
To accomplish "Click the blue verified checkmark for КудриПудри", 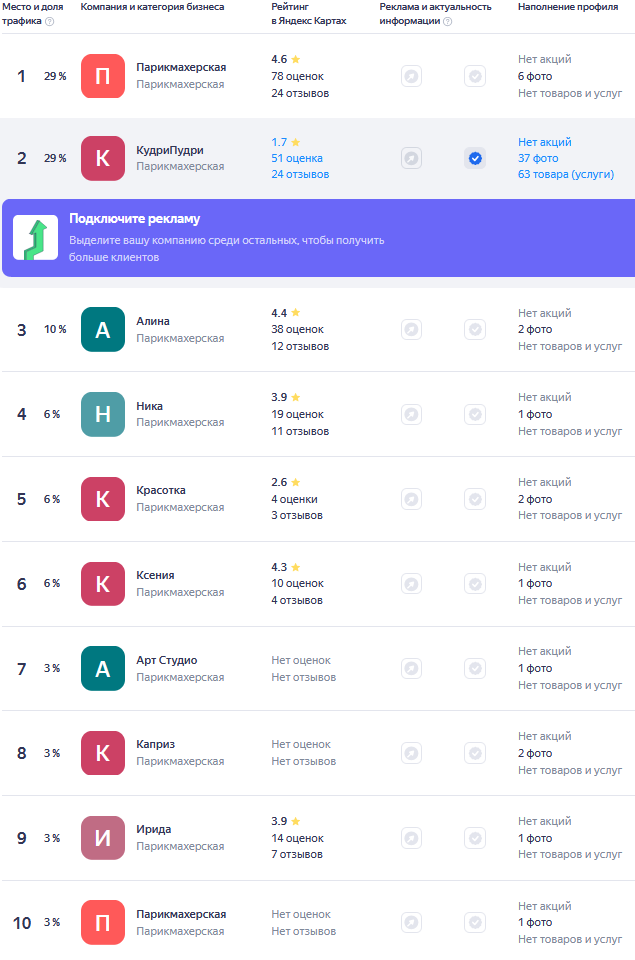I will [475, 159].
